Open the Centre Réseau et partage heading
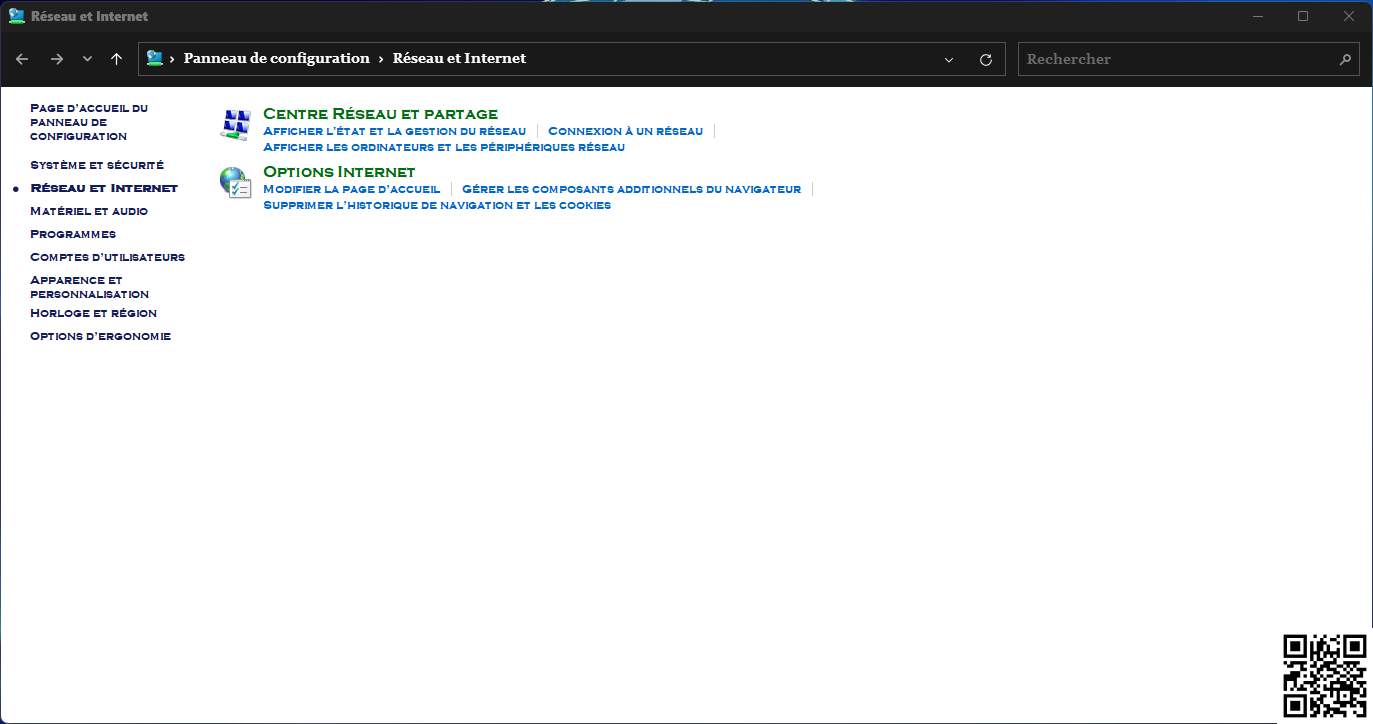 tap(380, 114)
